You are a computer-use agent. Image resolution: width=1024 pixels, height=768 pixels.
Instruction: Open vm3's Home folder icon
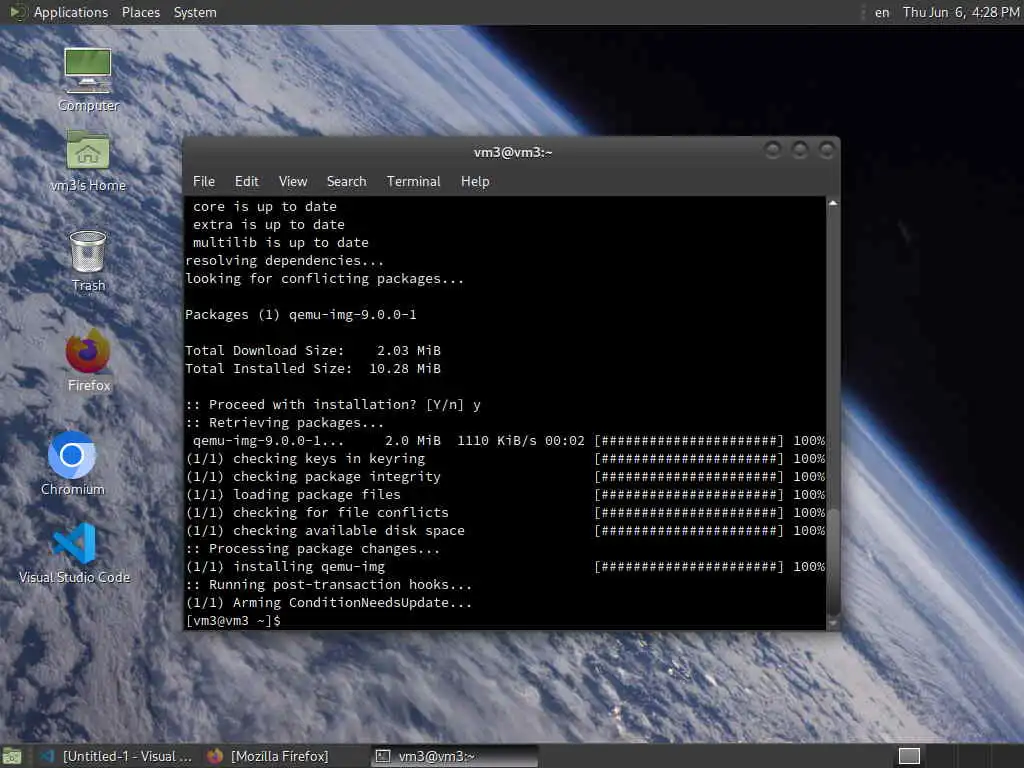(x=88, y=161)
